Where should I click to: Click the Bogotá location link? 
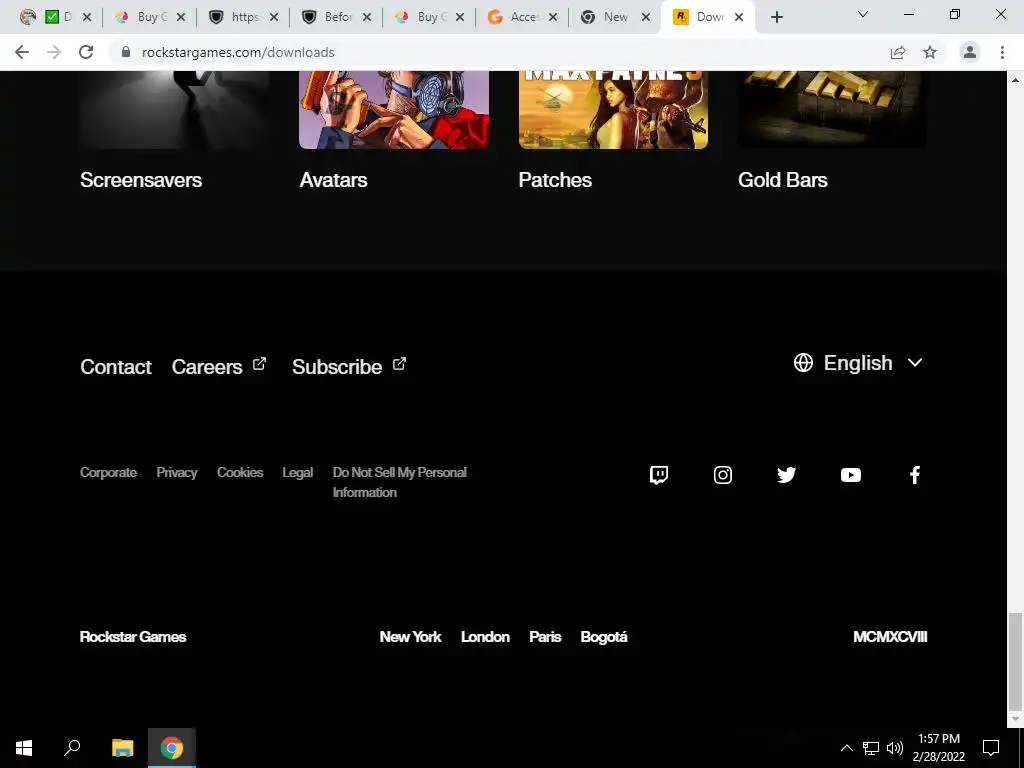point(604,637)
